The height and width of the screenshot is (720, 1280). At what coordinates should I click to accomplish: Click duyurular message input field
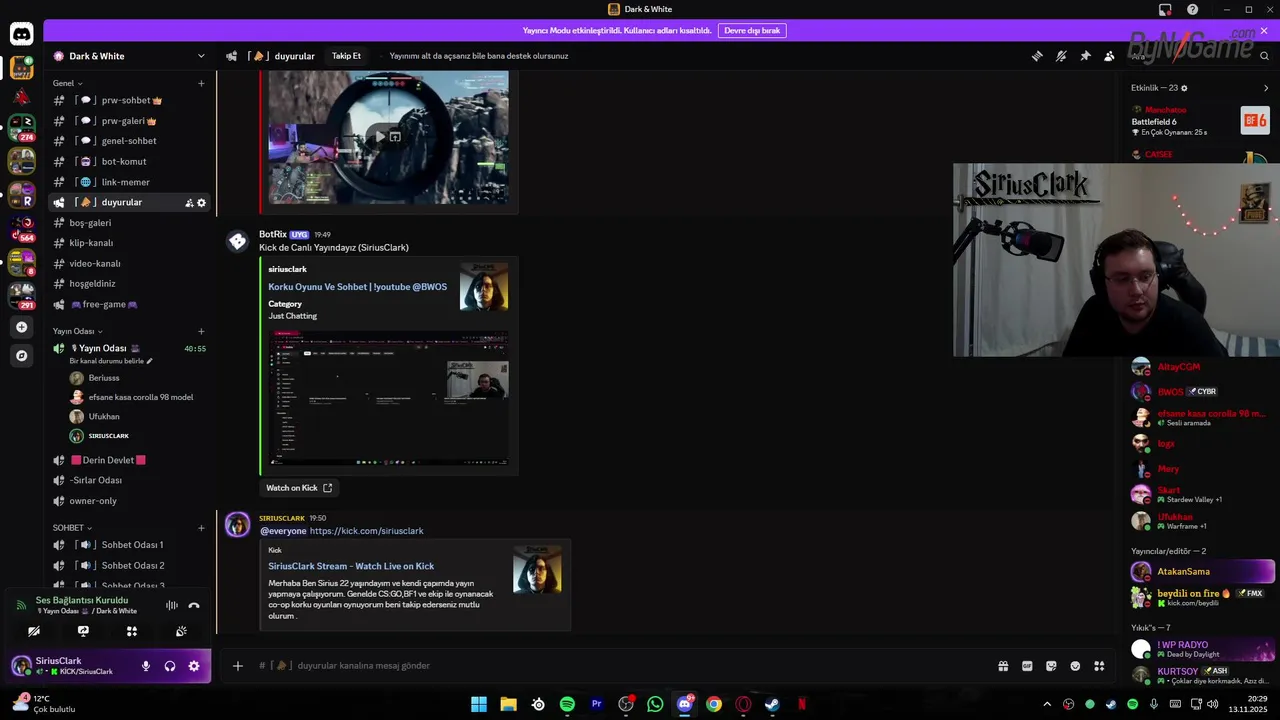(x=620, y=666)
